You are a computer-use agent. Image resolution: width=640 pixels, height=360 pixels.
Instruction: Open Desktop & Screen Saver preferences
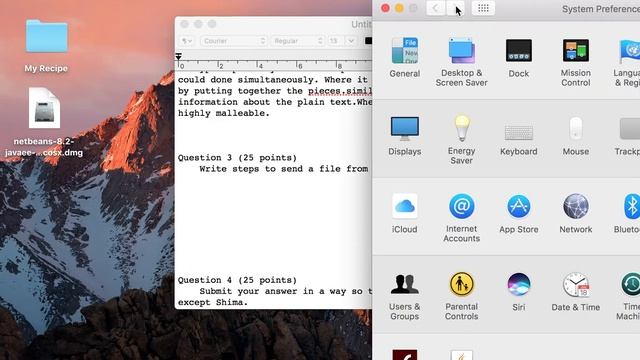coord(462,62)
